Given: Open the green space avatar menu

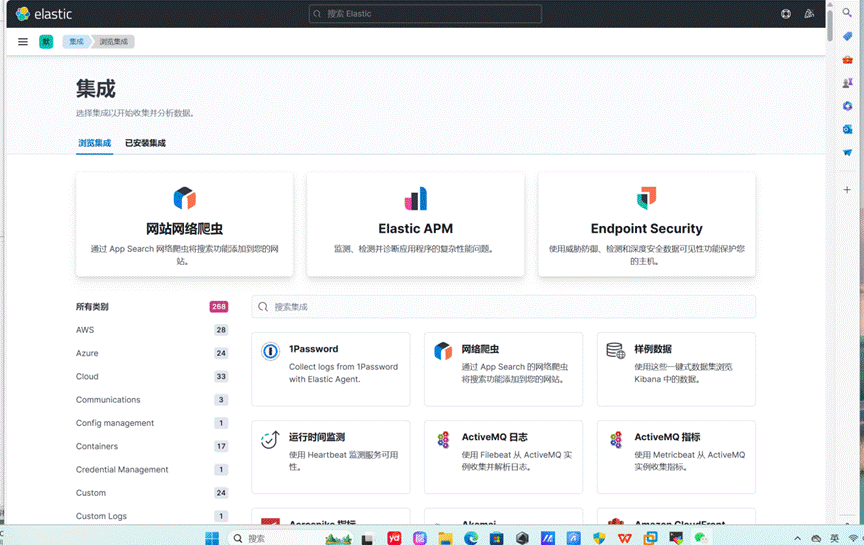Looking at the screenshot, I should click(x=46, y=41).
